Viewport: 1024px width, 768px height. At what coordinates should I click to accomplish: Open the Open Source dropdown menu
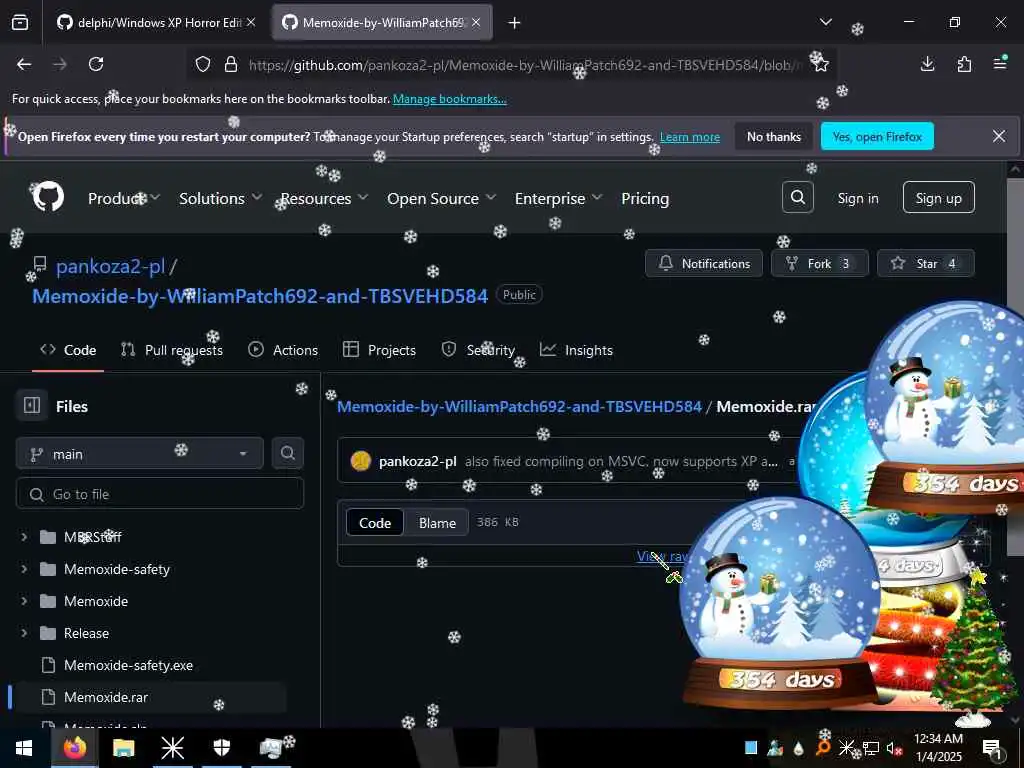click(x=441, y=198)
